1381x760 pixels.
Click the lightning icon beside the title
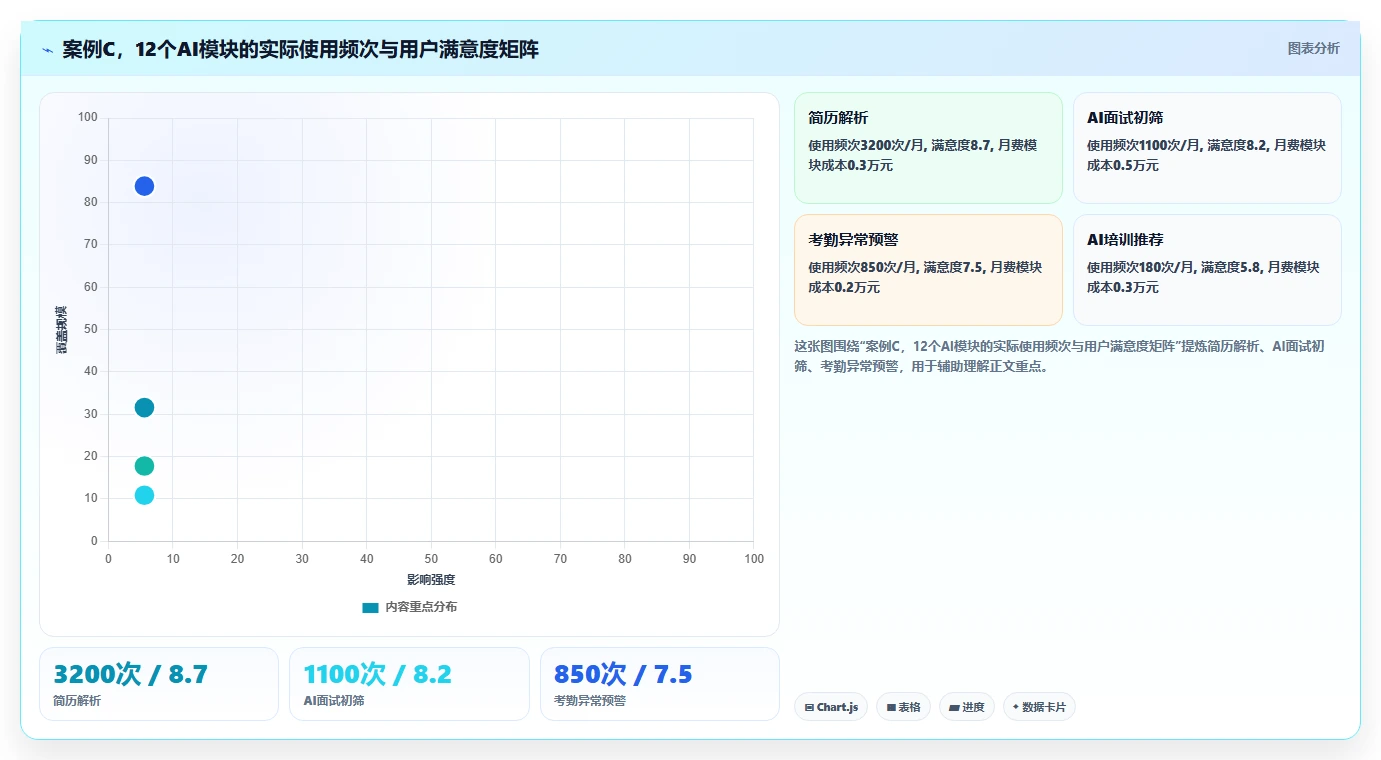click(x=48, y=50)
